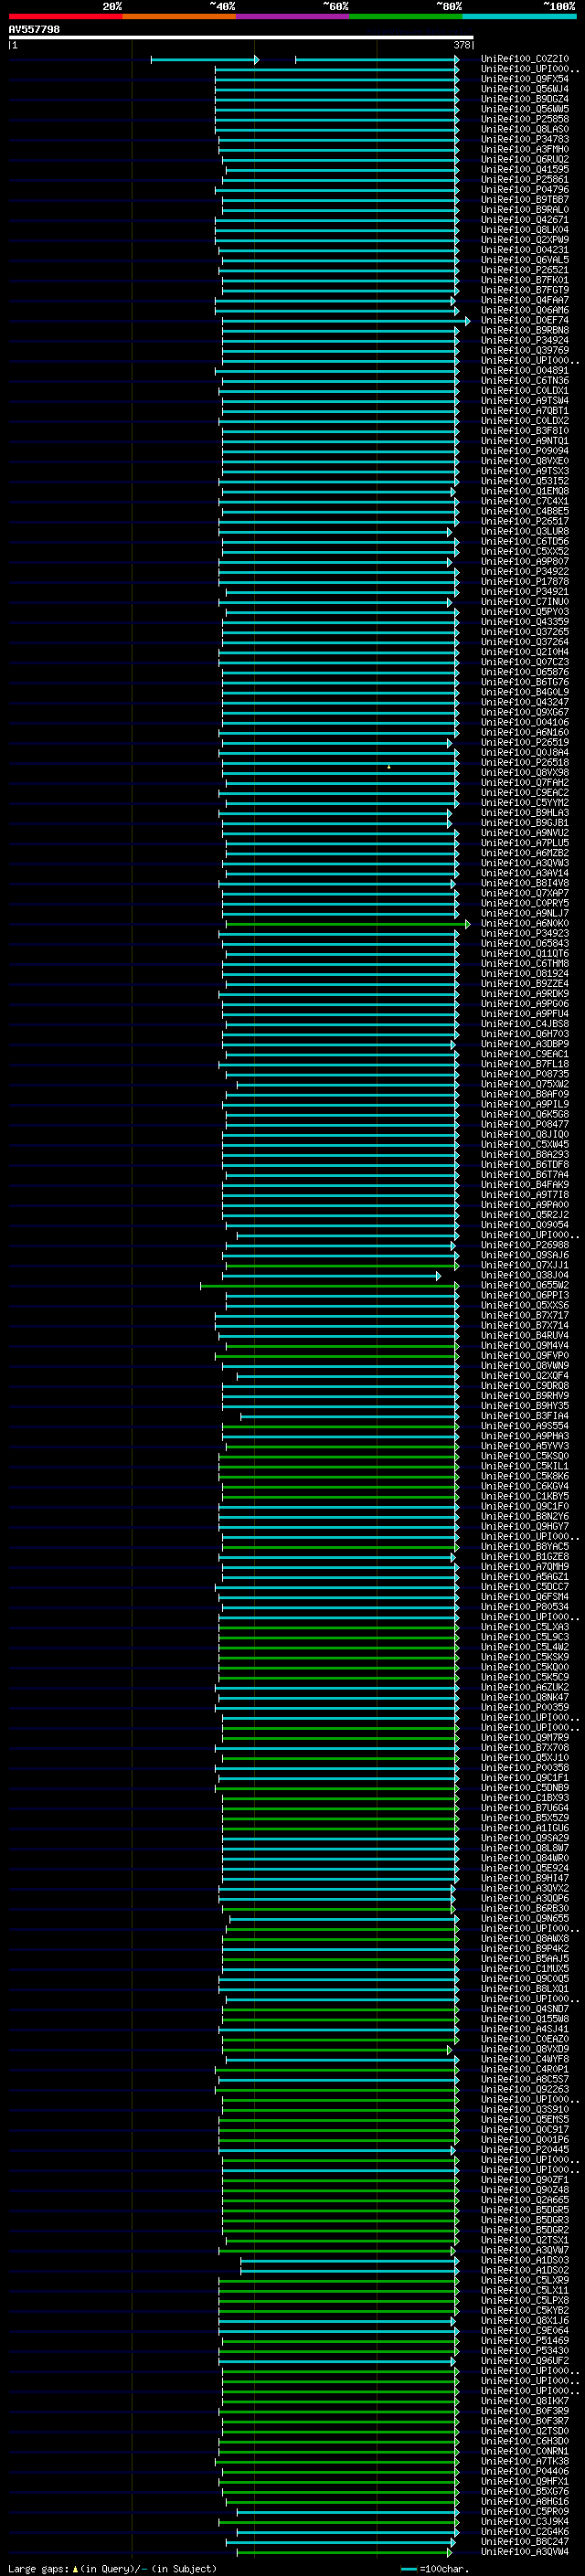Screen dimensions: 585x2576
Task: Click the Large gaps legend text
Action: click(x=112, y=2568)
